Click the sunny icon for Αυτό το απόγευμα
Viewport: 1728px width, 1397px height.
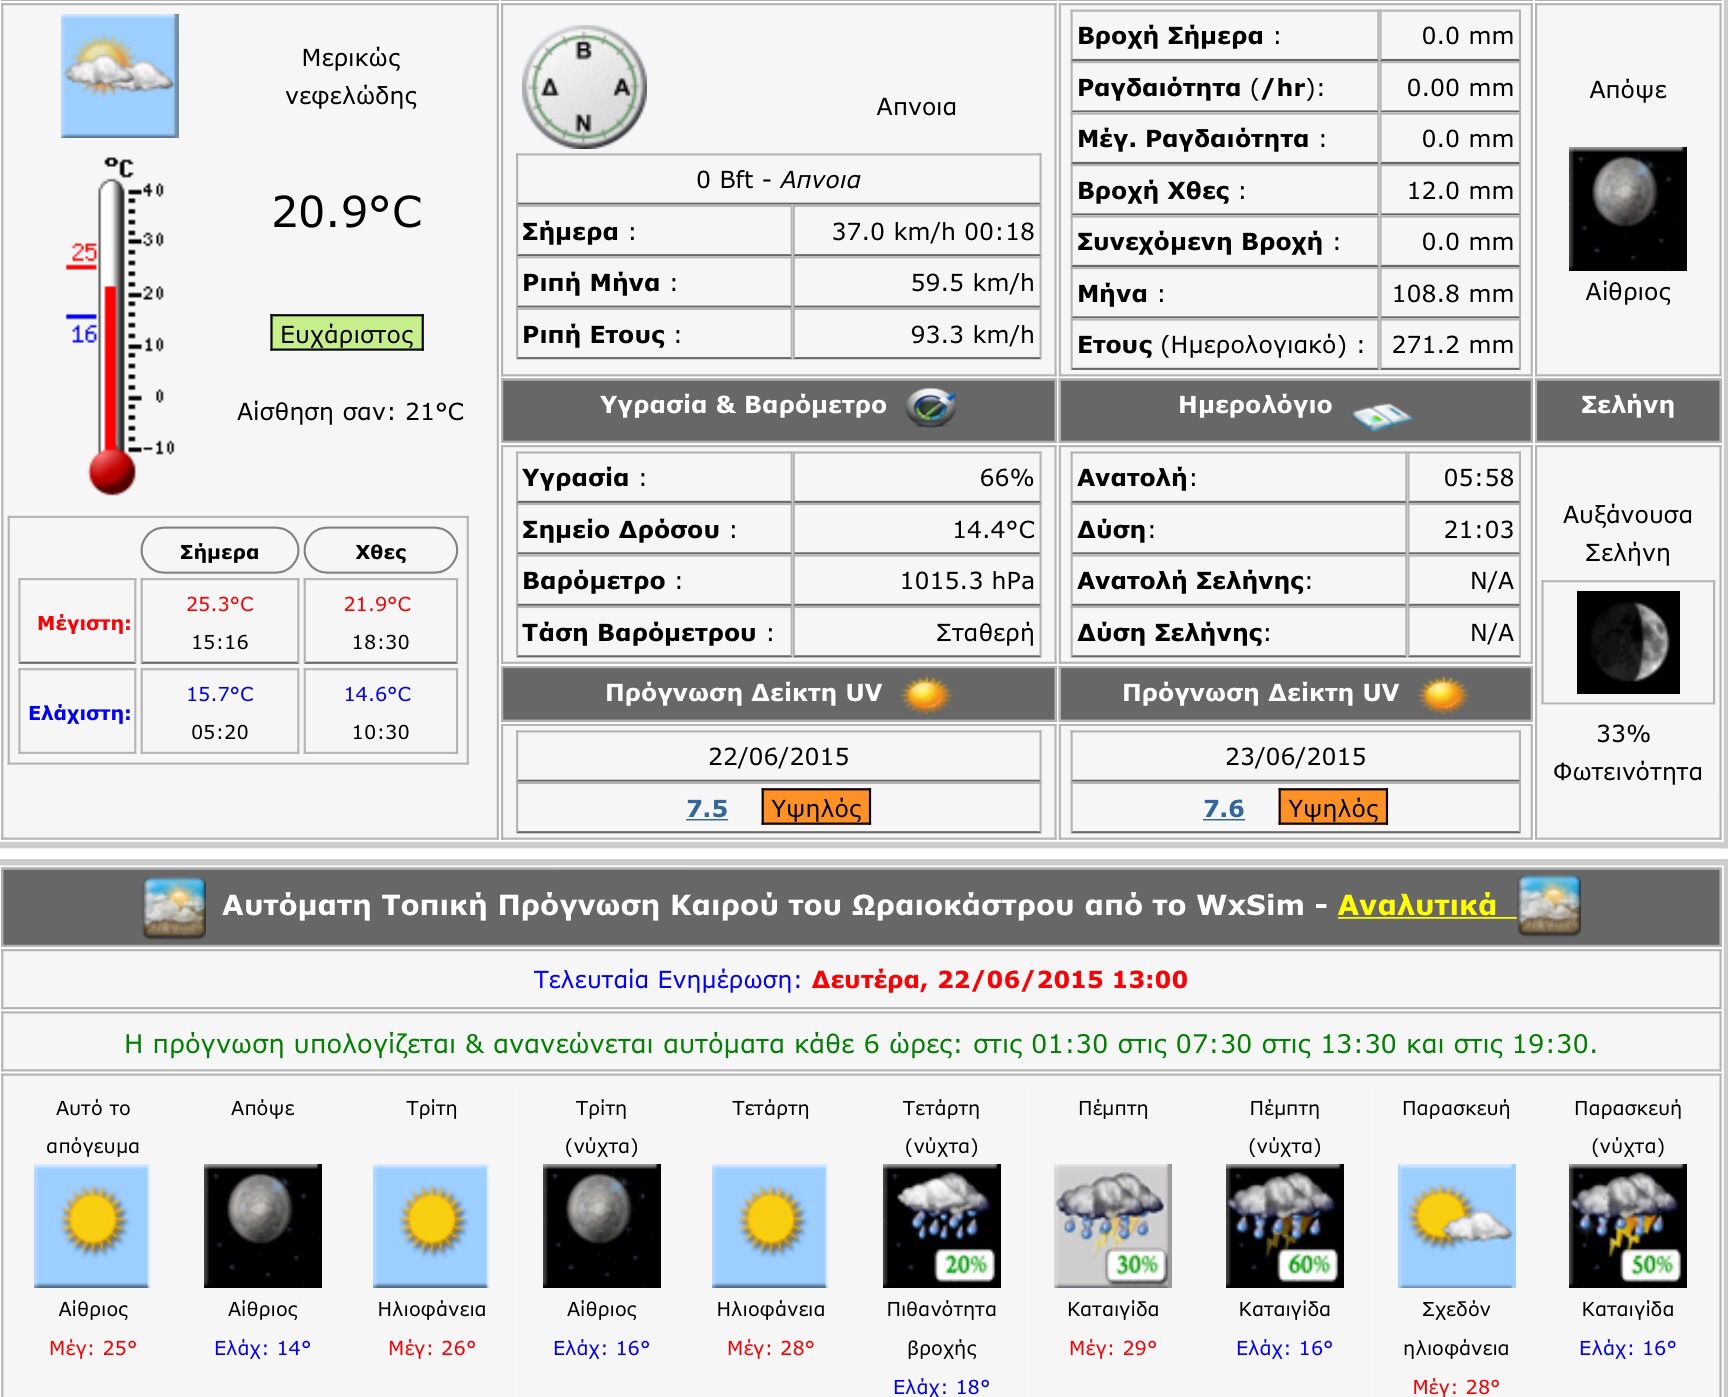92,1225
